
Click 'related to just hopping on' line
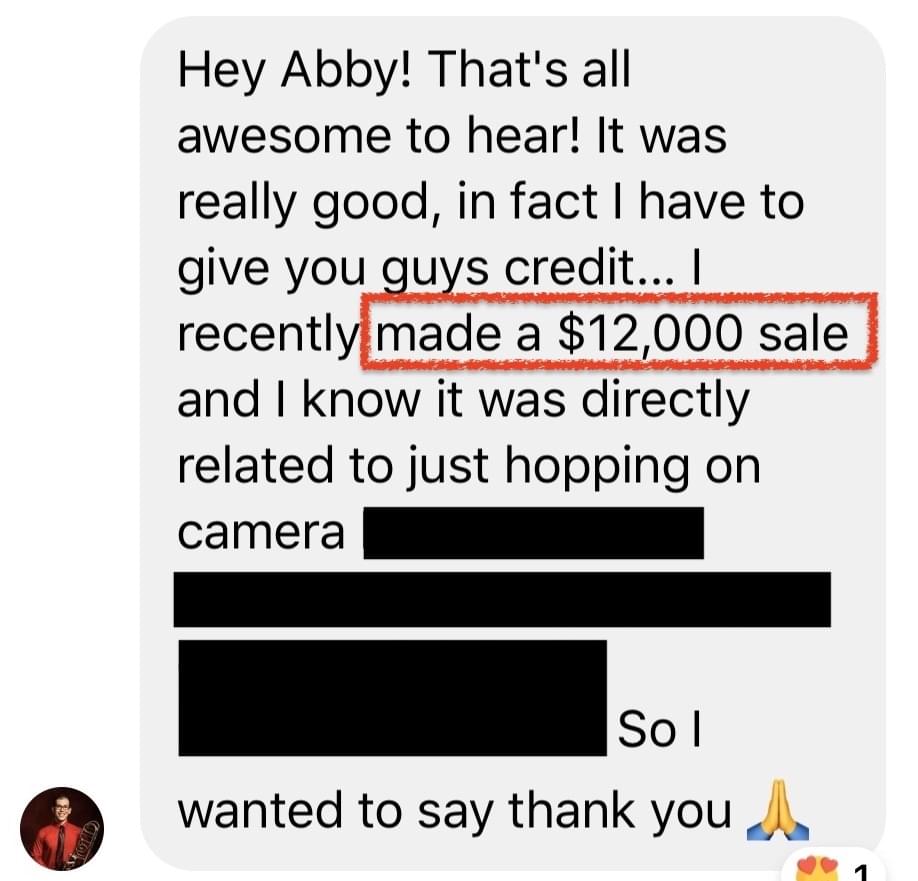[469, 467]
